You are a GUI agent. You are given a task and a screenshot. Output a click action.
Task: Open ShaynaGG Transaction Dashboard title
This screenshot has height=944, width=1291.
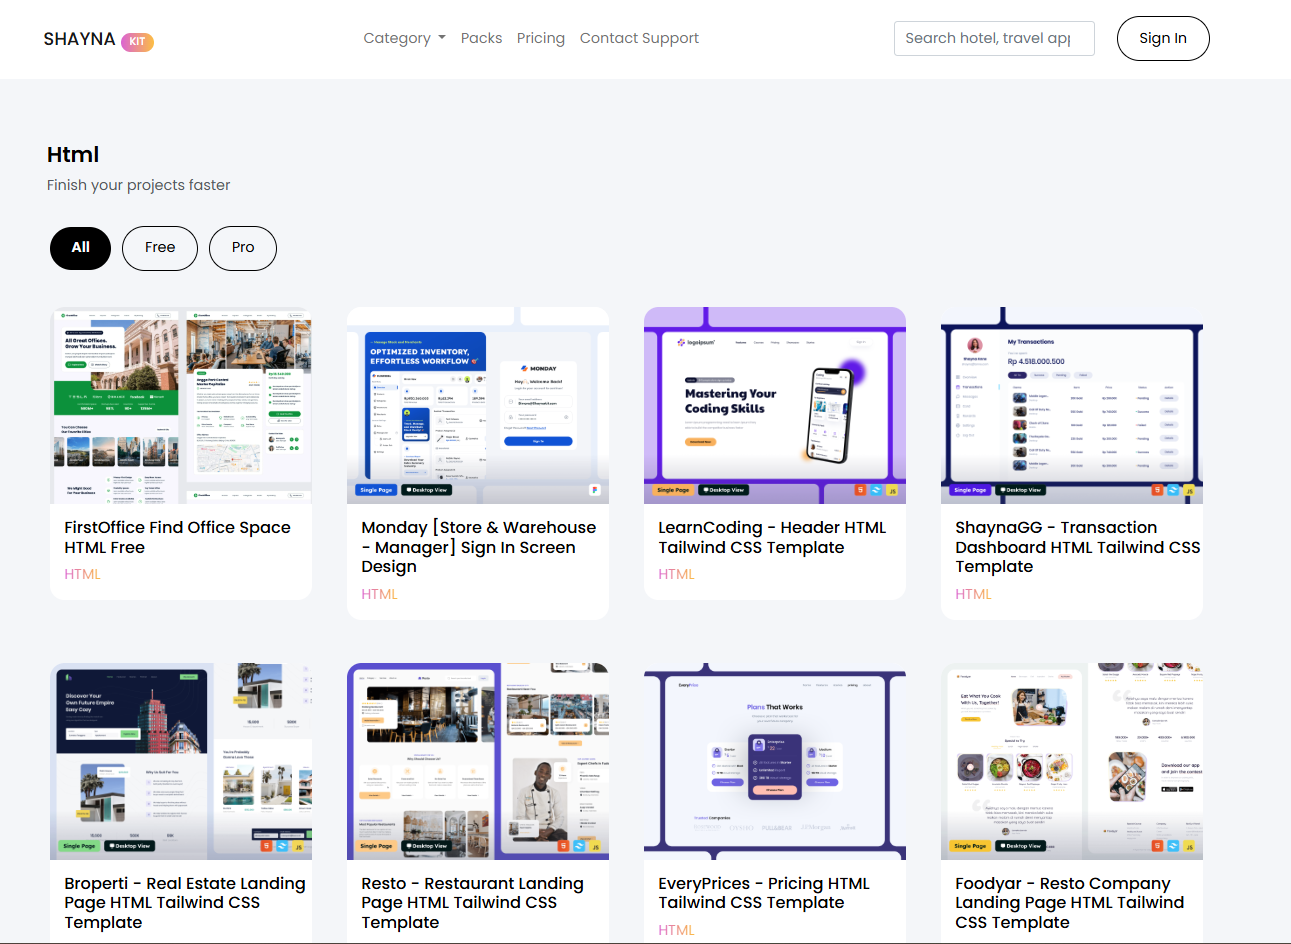pyautogui.click(x=1078, y=547)
